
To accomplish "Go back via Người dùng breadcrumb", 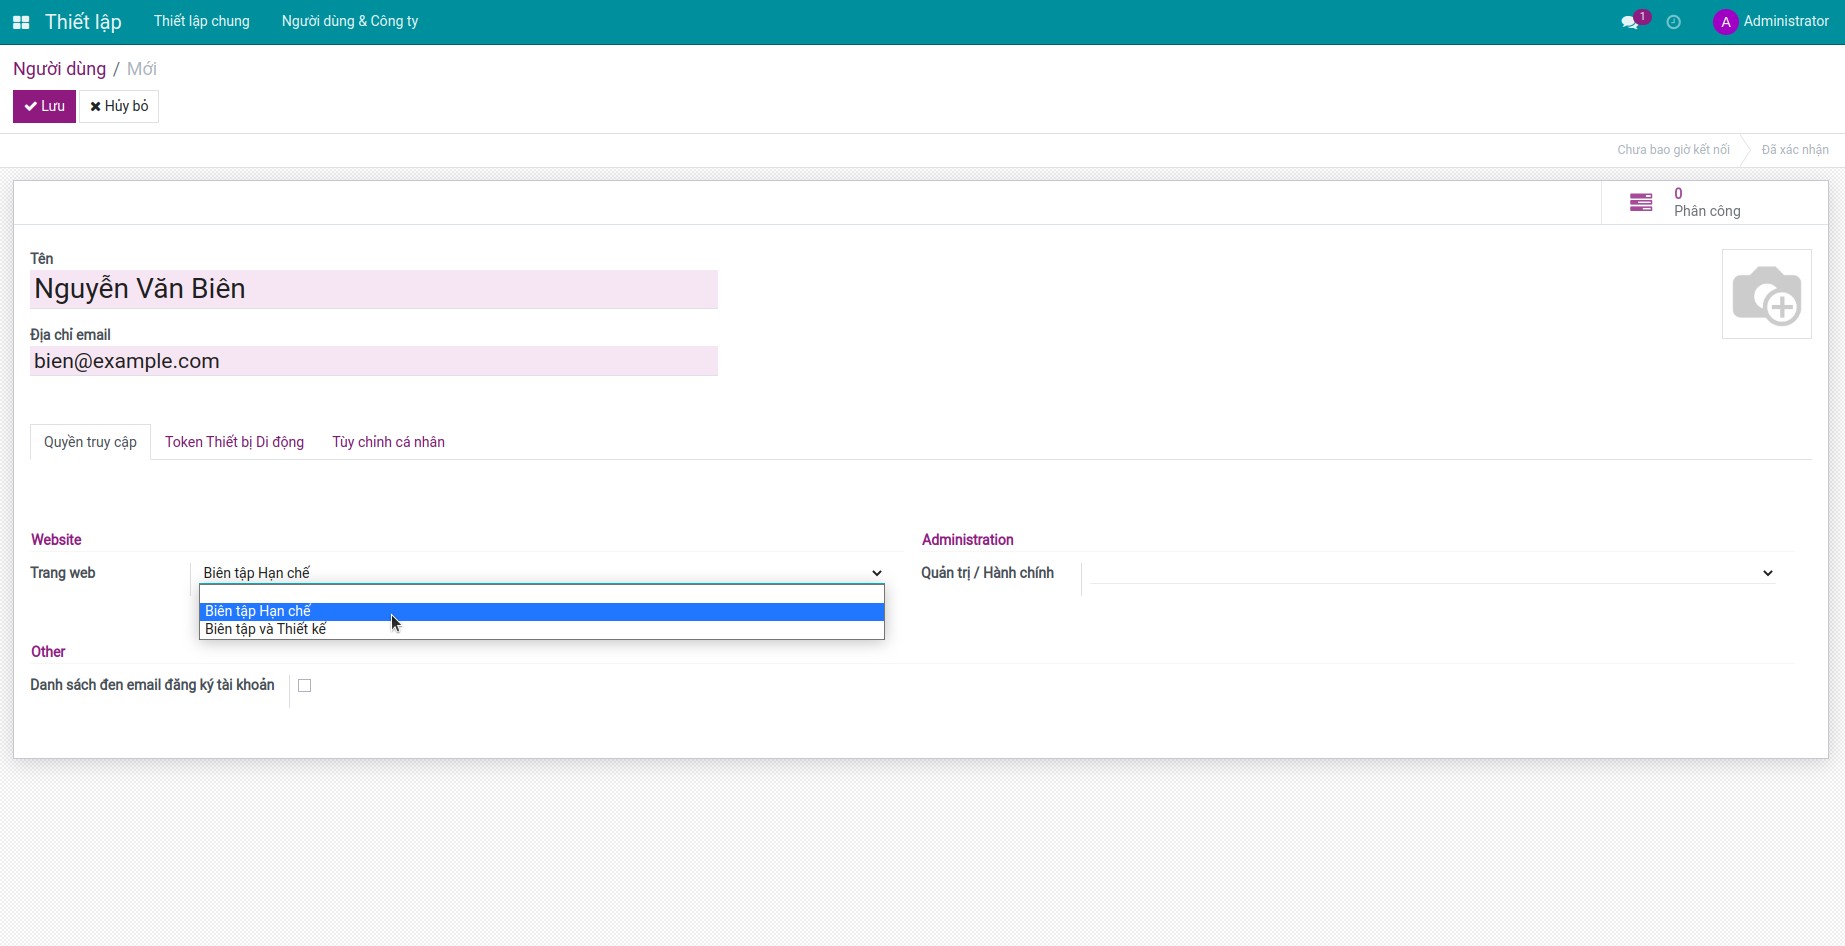I will [59, 69].
